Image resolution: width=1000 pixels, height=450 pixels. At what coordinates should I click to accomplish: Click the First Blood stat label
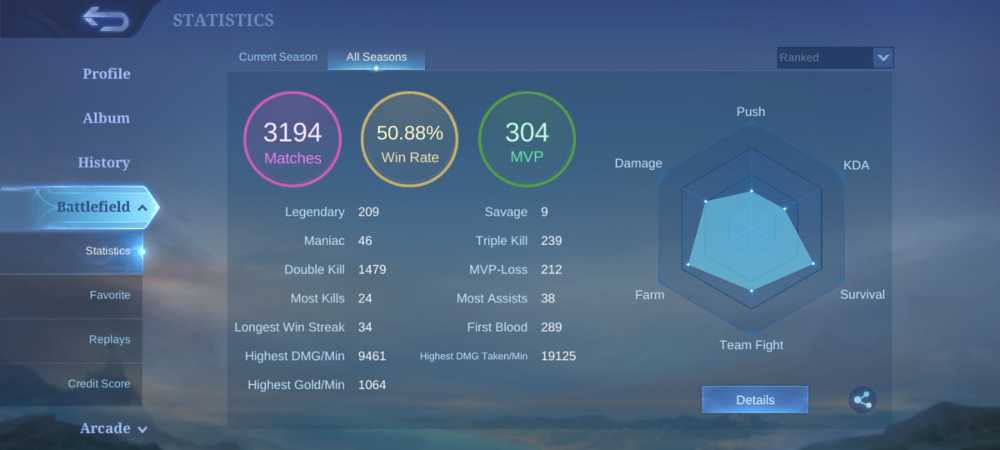[497, 327]
